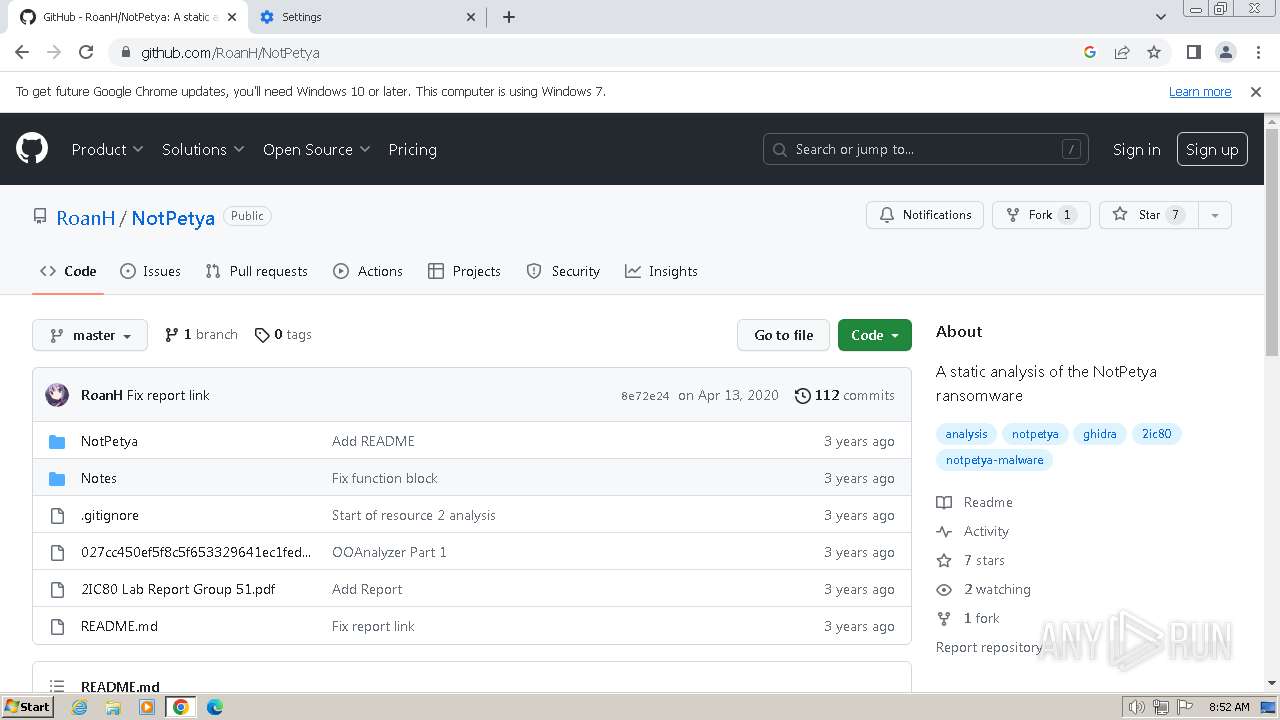Open the Notifications button

click(x=925, y=215)
